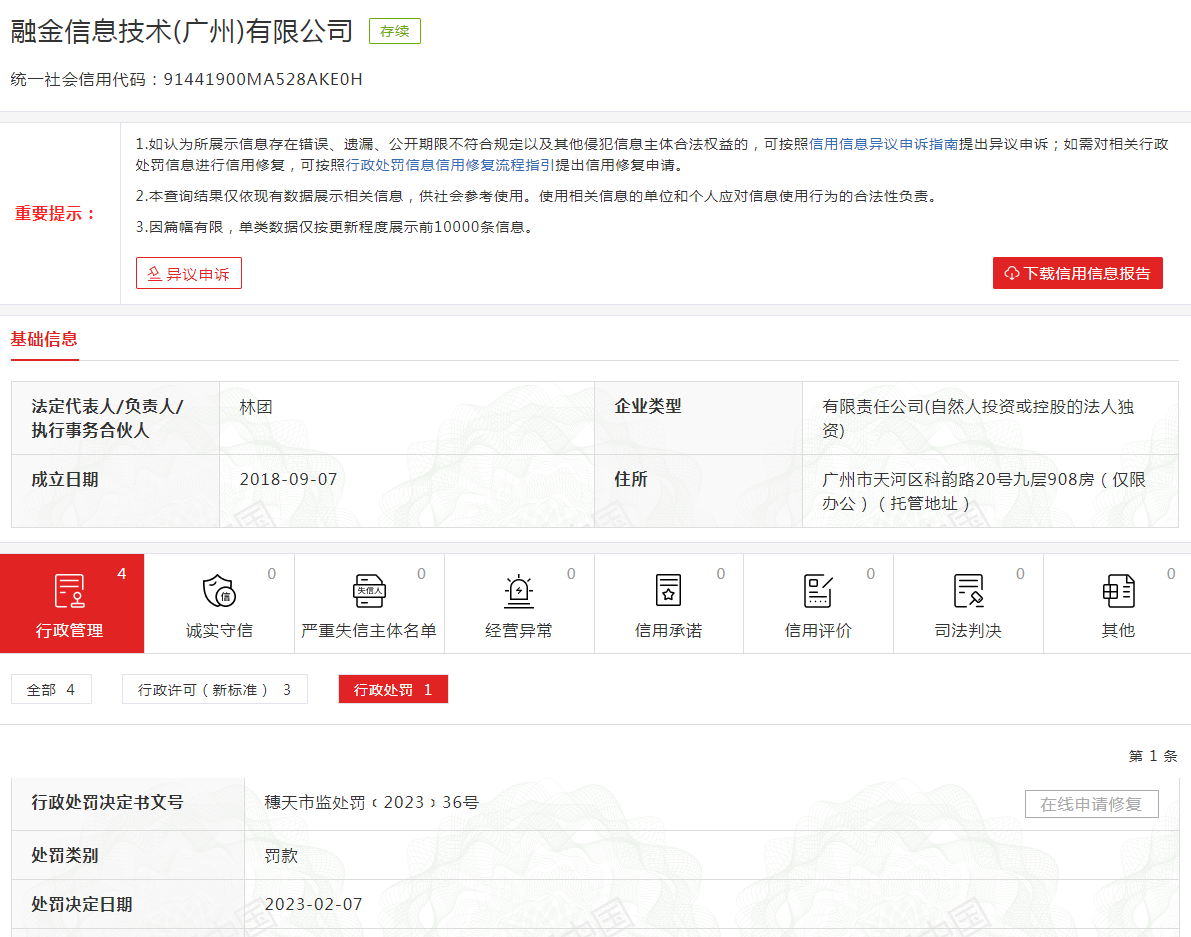Select the 信用评价 checklist icon

(818, 592)
